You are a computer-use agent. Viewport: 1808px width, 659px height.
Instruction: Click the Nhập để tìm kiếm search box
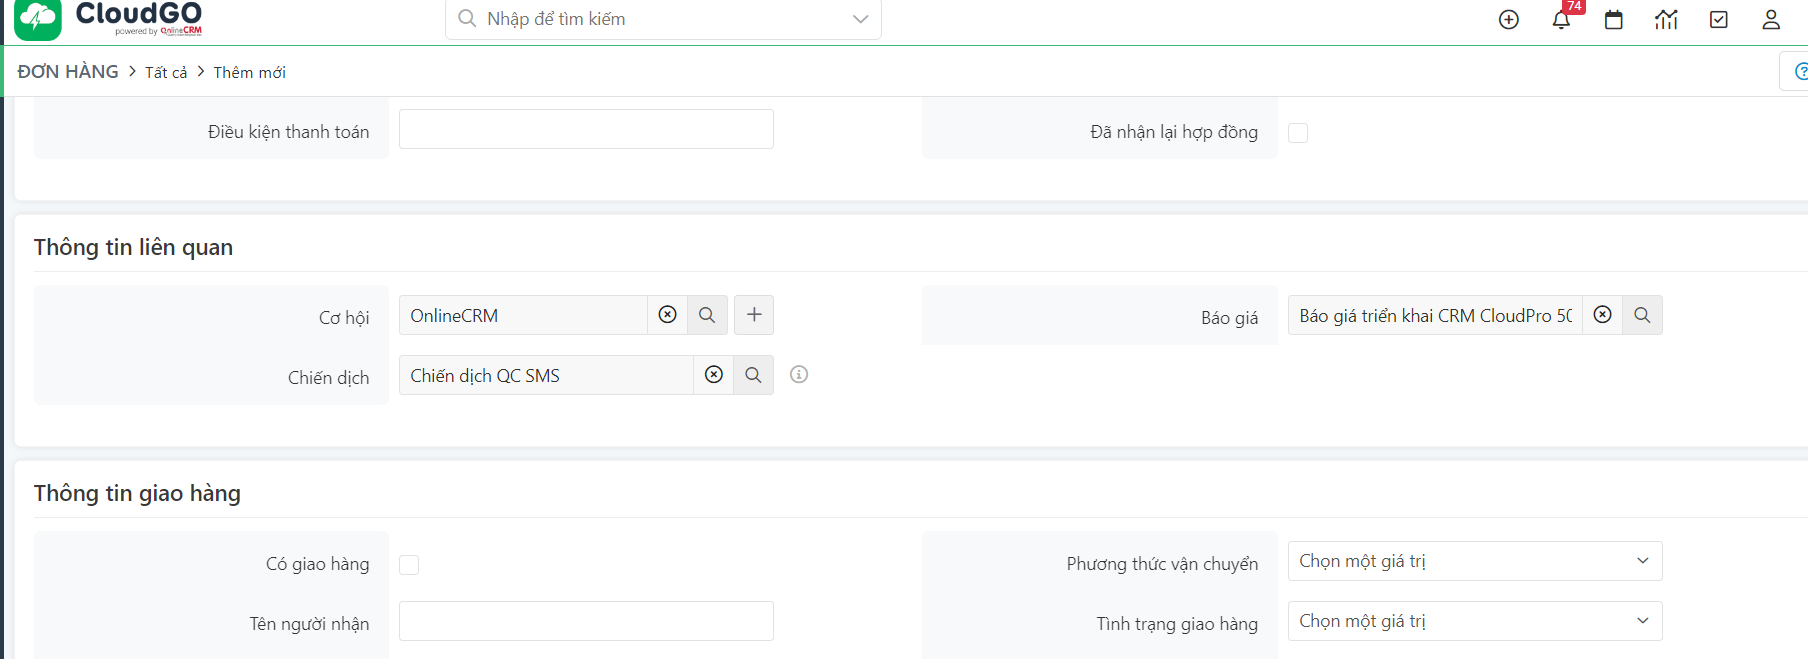[x=663, y=19]
